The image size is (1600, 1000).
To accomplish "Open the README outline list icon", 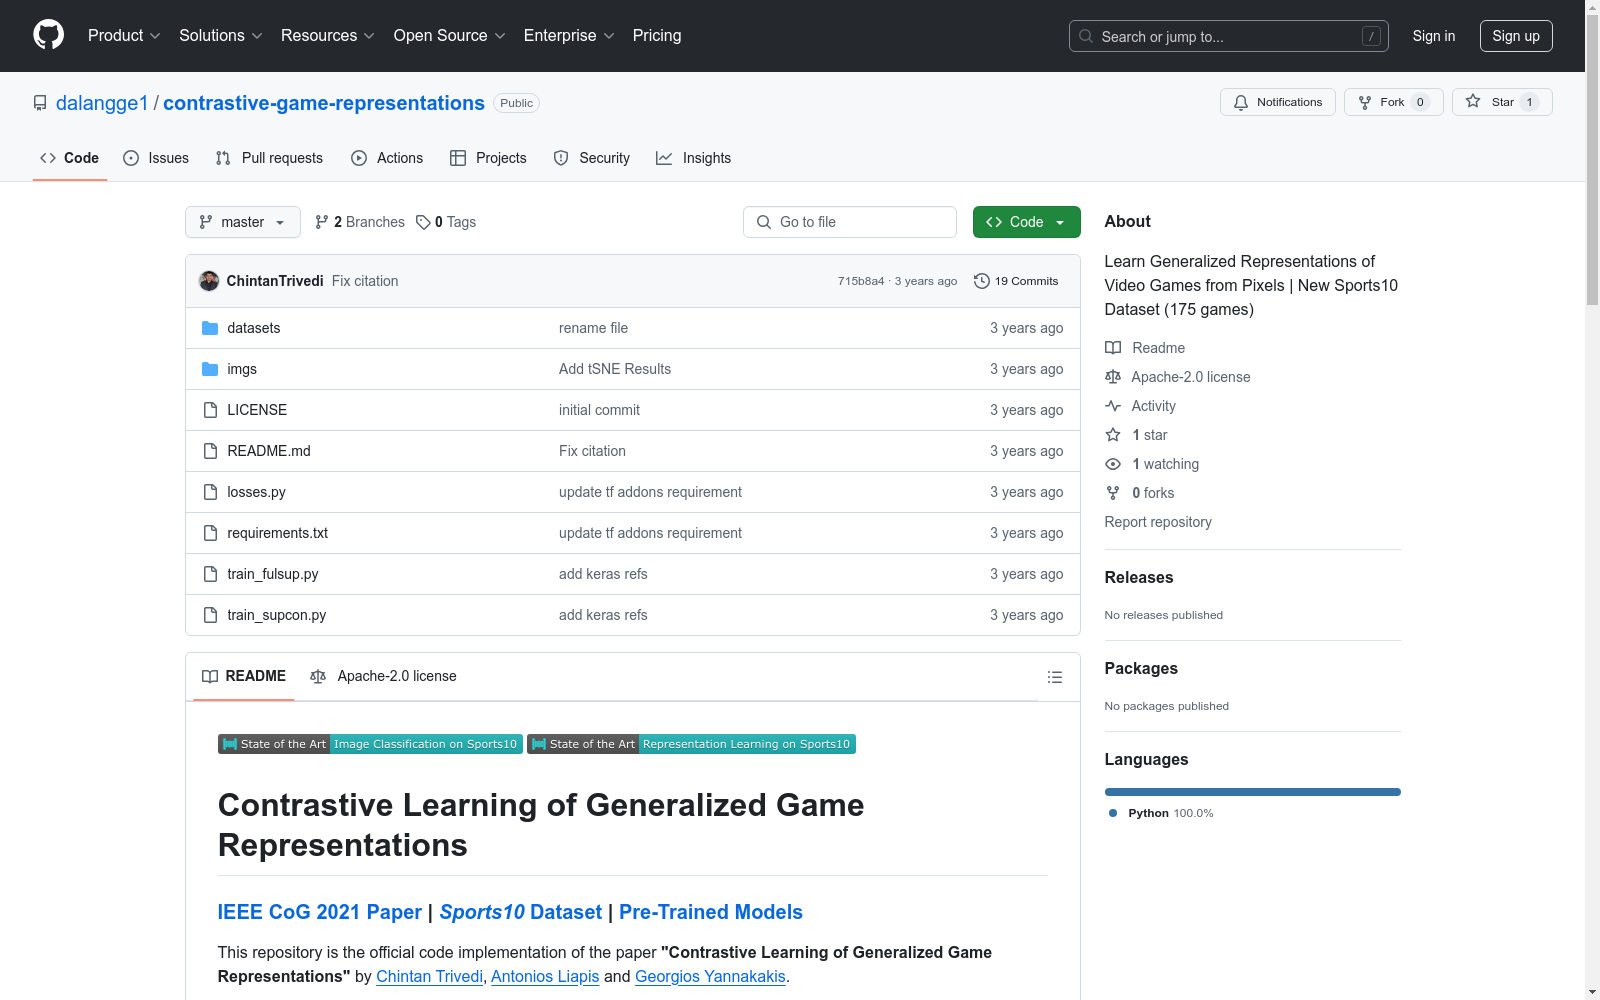I will (1055, 677).
